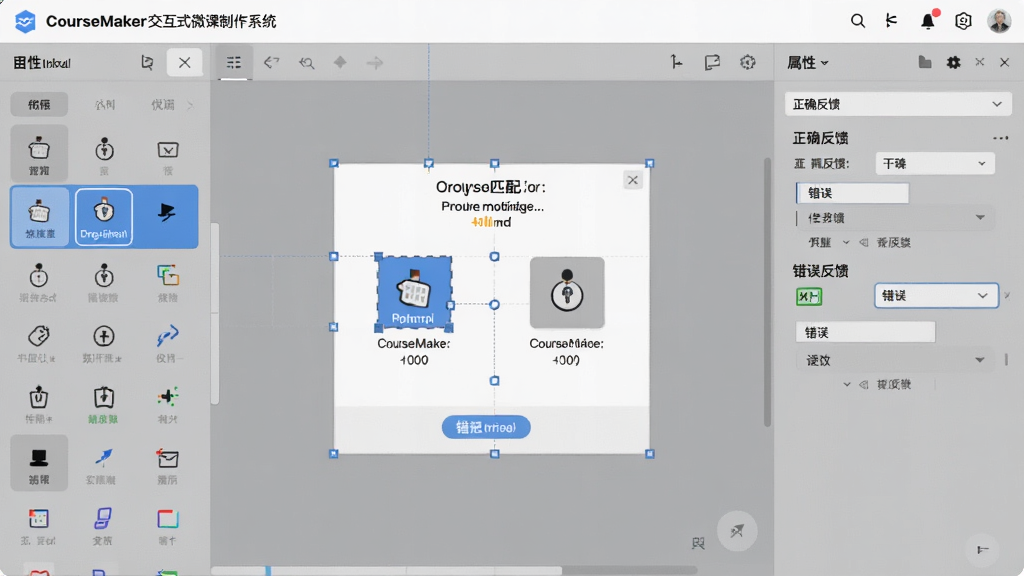Click the CourseMaker logo icon
Screen dimensions: 1024x576
click(25, 22)
